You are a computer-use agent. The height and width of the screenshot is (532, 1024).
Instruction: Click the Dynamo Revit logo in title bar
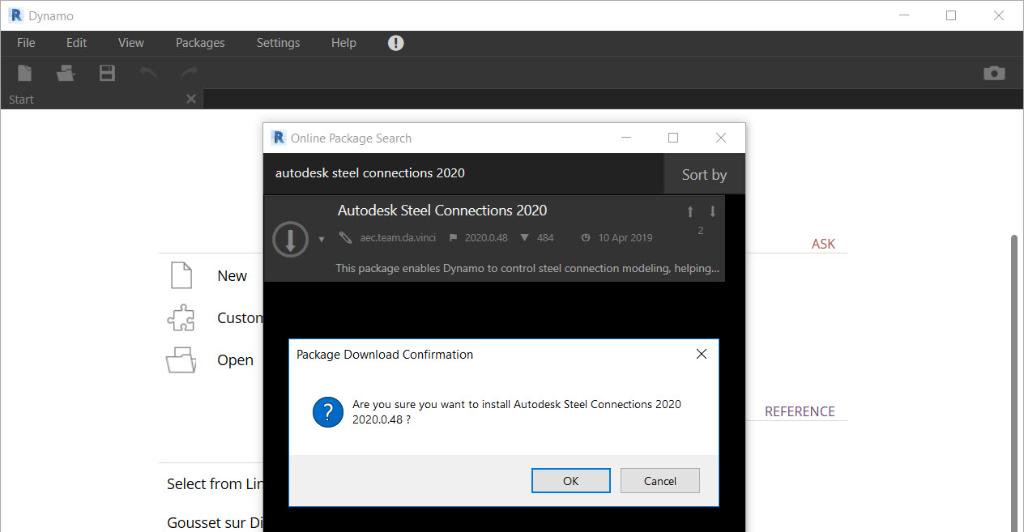click(16, 15)
